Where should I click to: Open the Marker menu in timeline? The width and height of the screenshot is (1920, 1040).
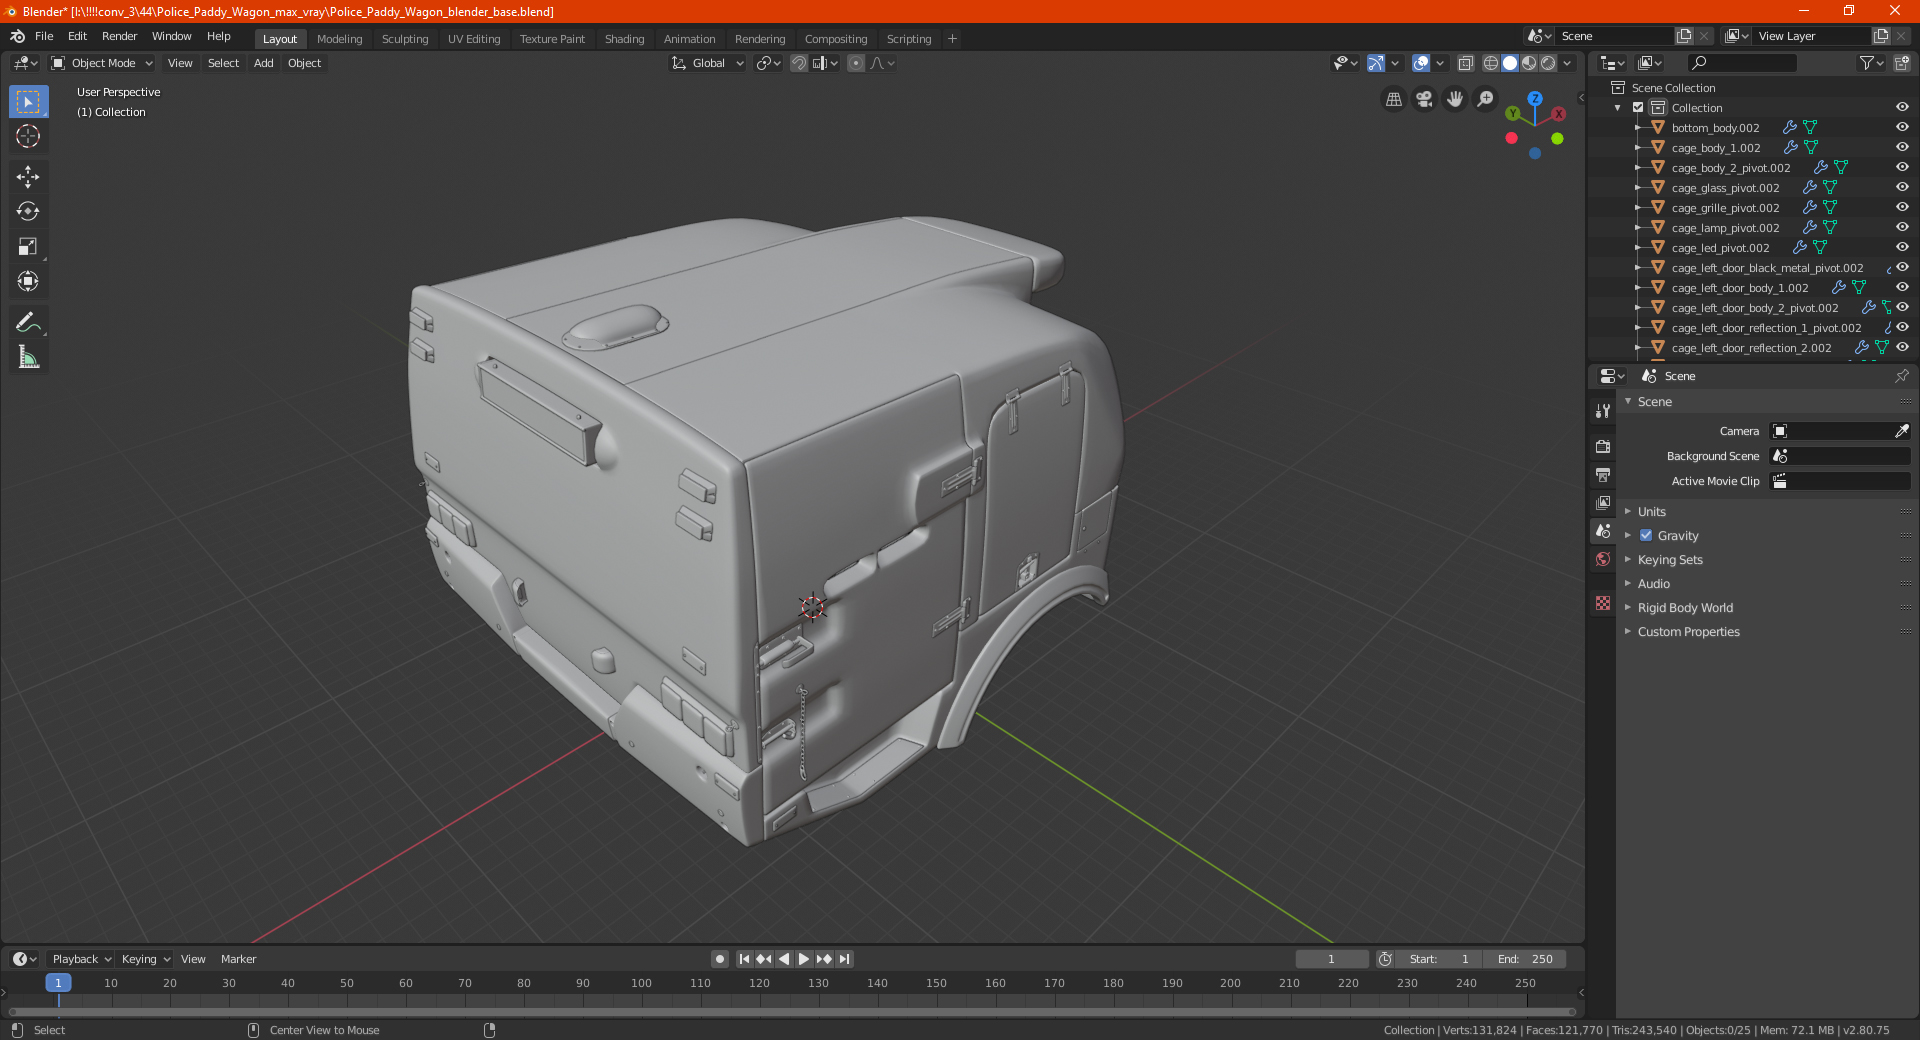tap(238, 959)
